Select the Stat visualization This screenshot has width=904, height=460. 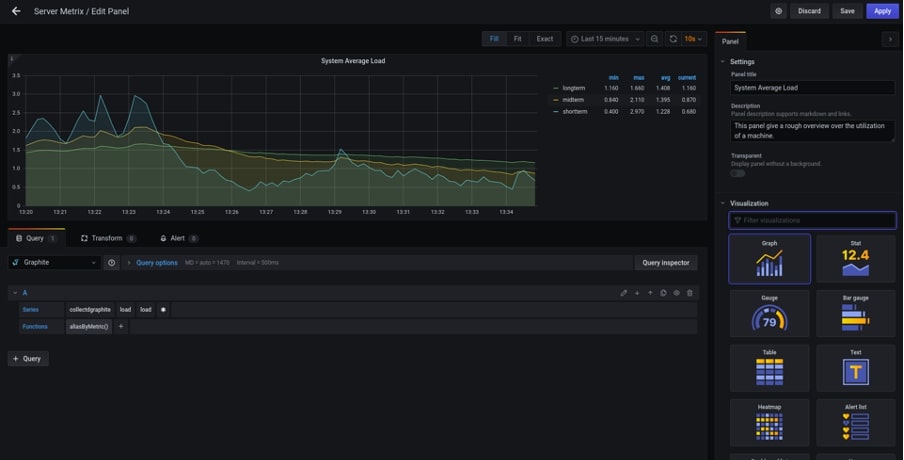856,259
